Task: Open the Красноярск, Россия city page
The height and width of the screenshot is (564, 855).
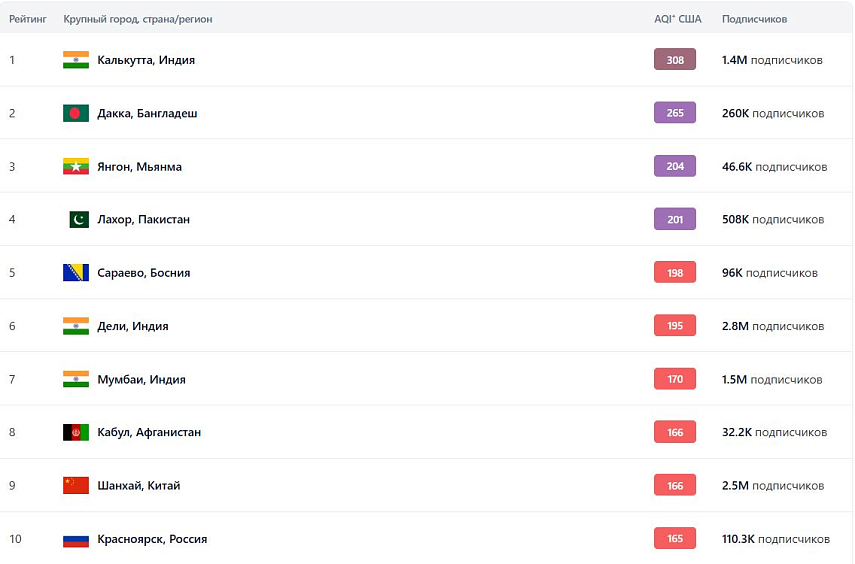Action: pyautogui.click(x=152, y=539)
